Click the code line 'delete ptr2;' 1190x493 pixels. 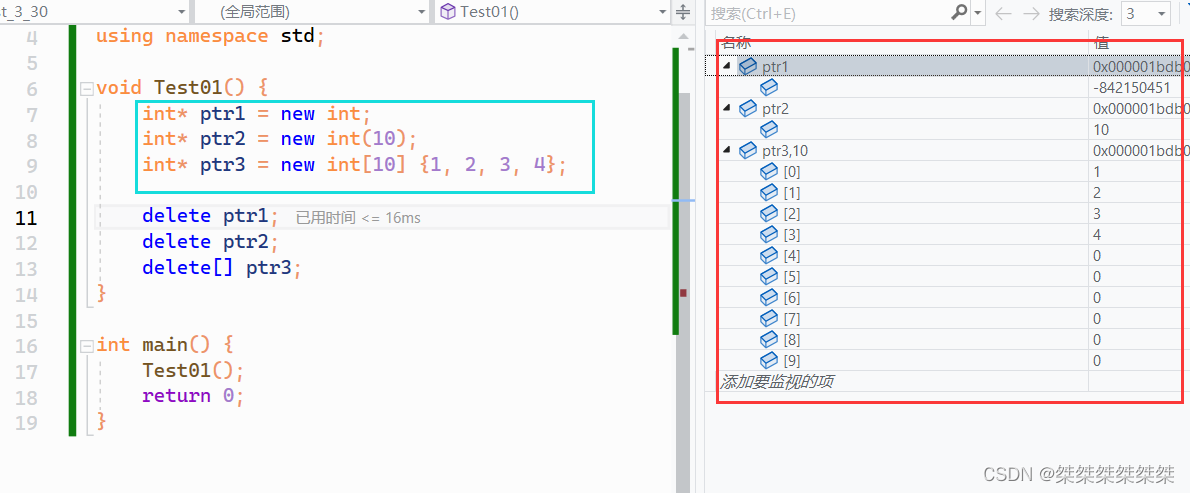click(x=211, y=242)
